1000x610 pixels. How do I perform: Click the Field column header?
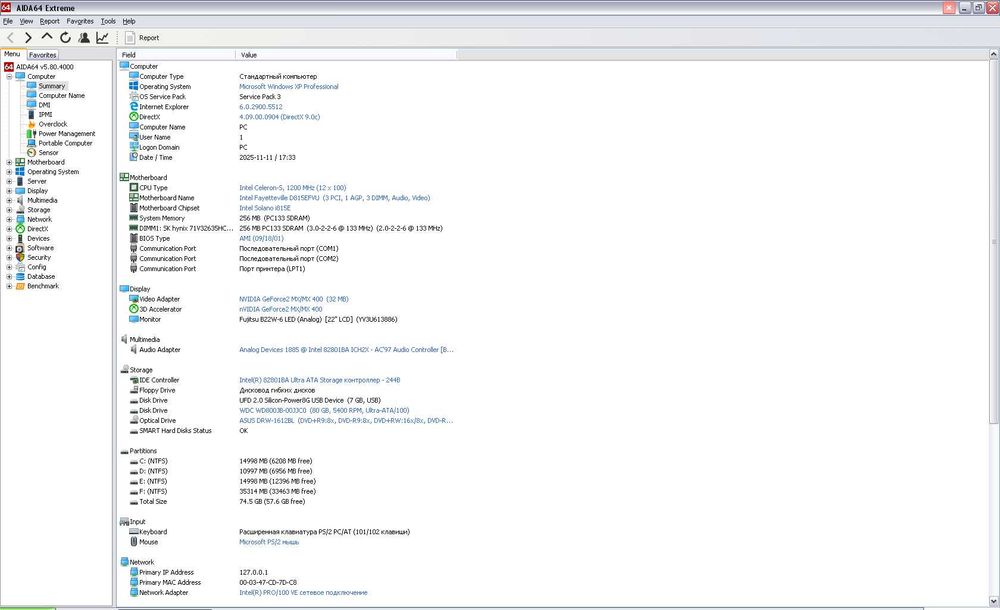pyautogui.click(x=176, y=55)
